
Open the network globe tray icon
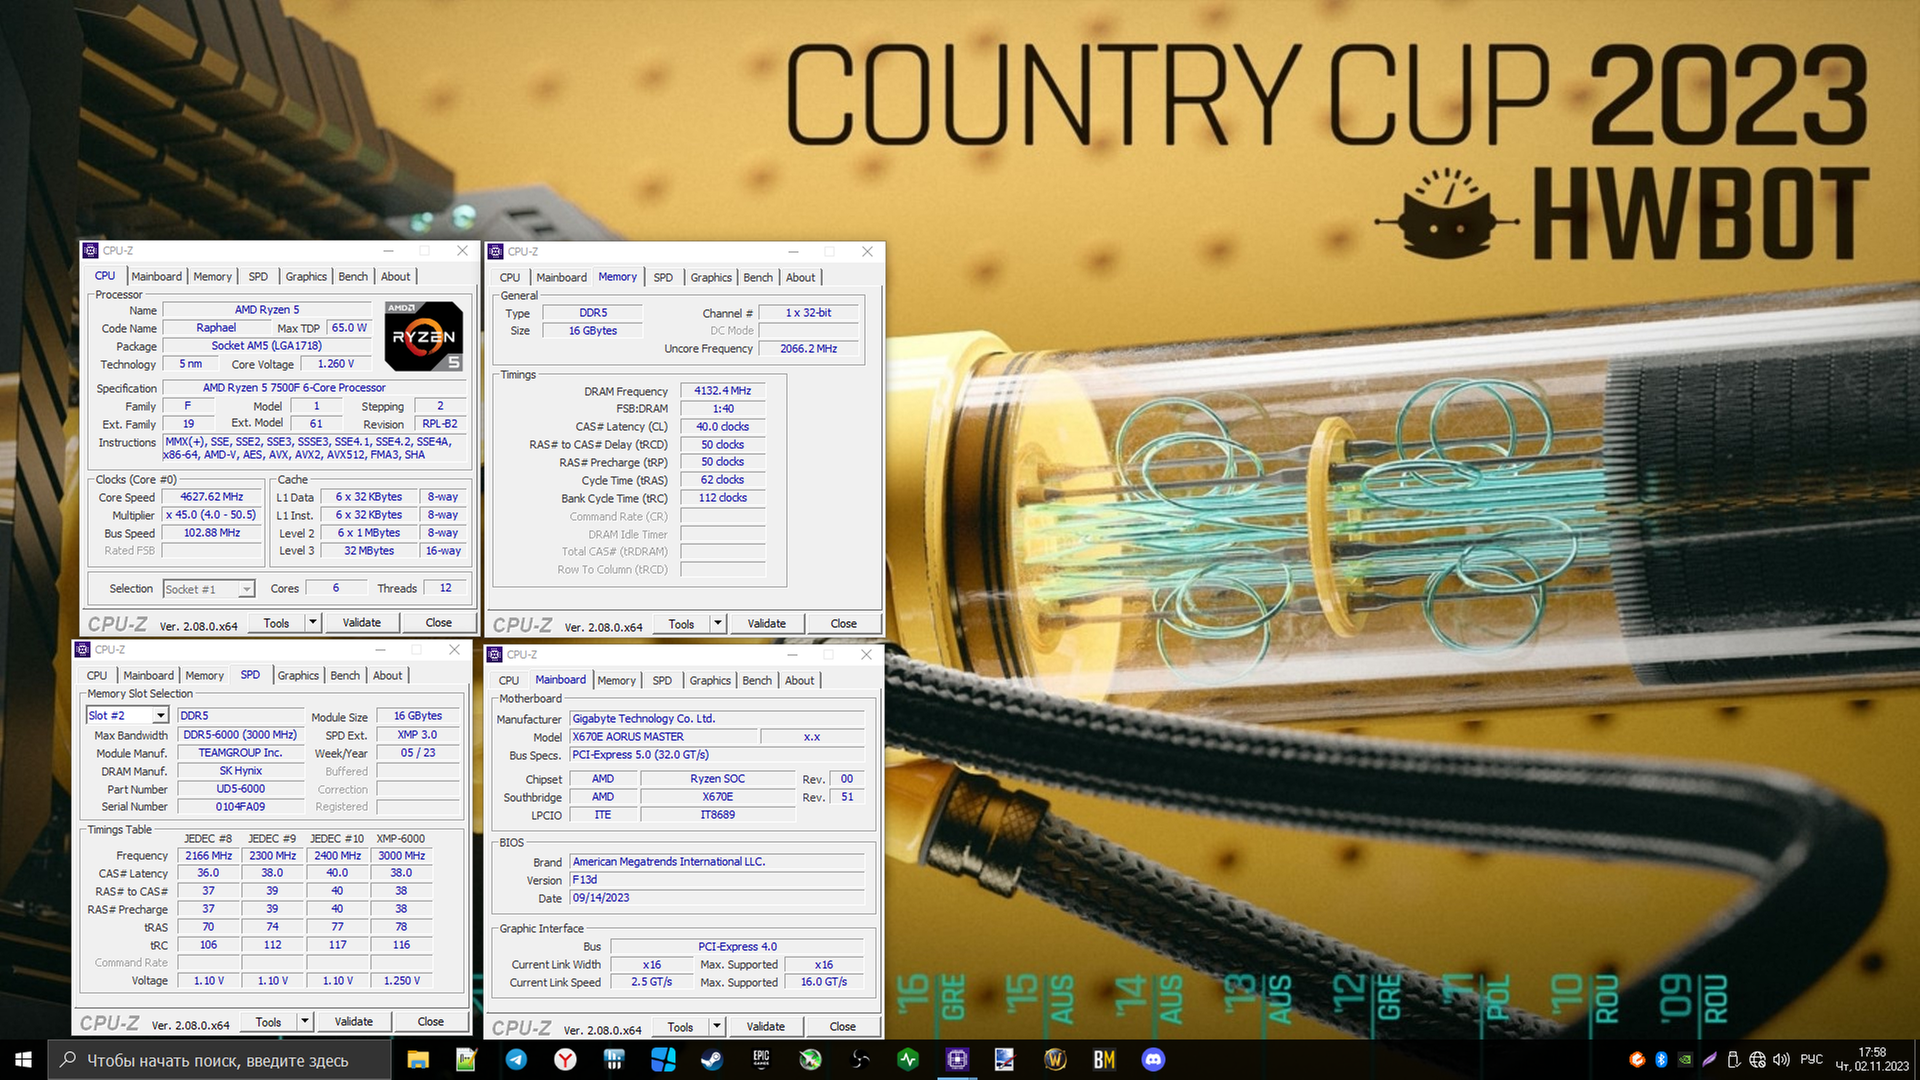pos(1757,1059)
